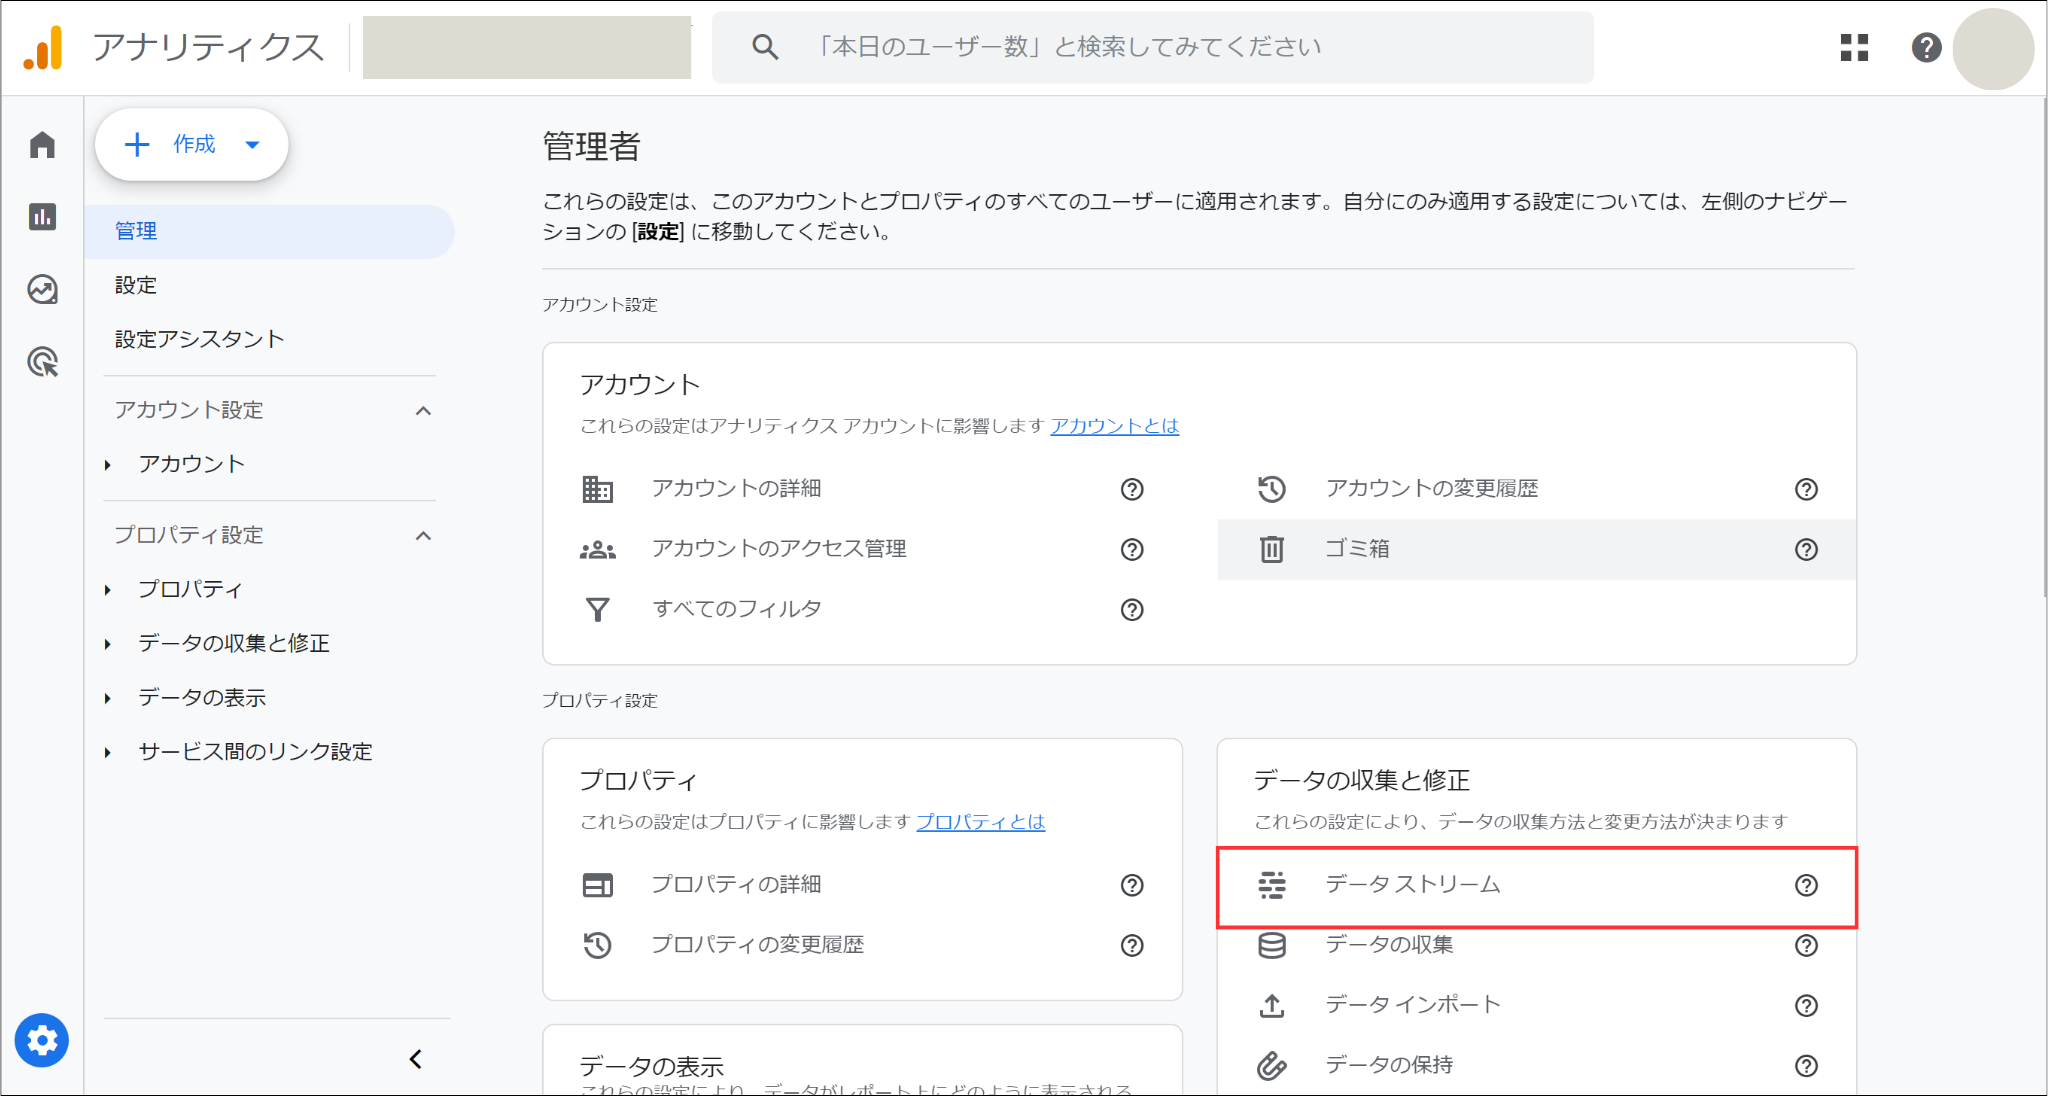The image size is (2048, 1096).
Task: Expand the プロパティ tree item
Action: (x=107, y=589)
